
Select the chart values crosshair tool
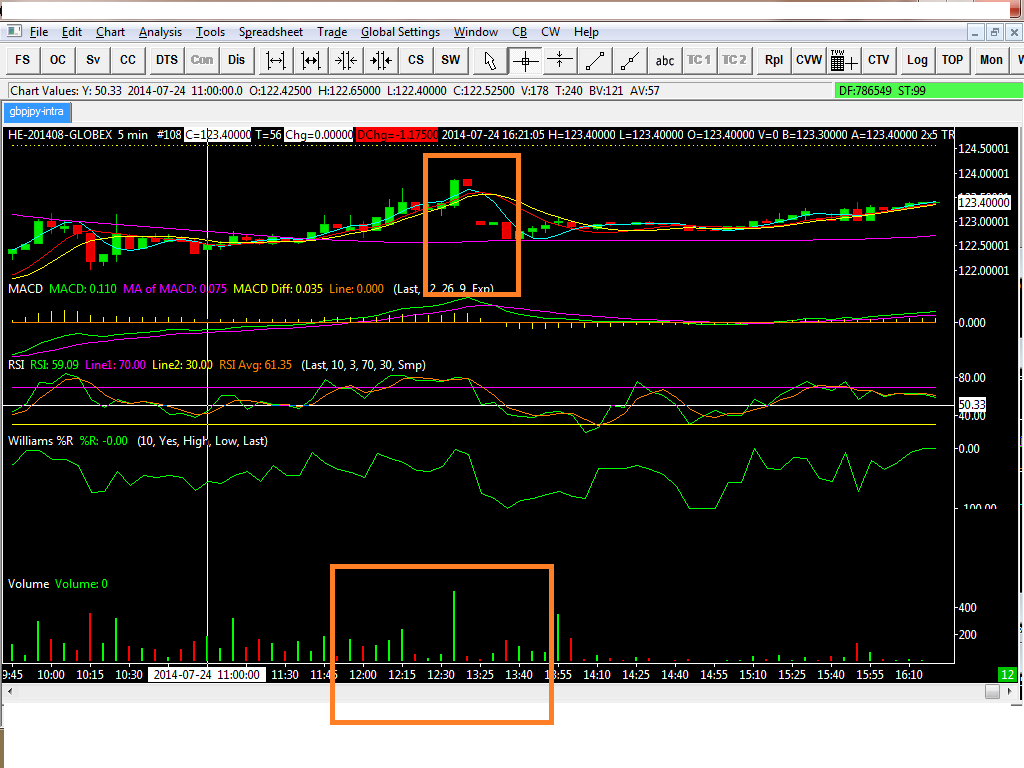[525, 61]
